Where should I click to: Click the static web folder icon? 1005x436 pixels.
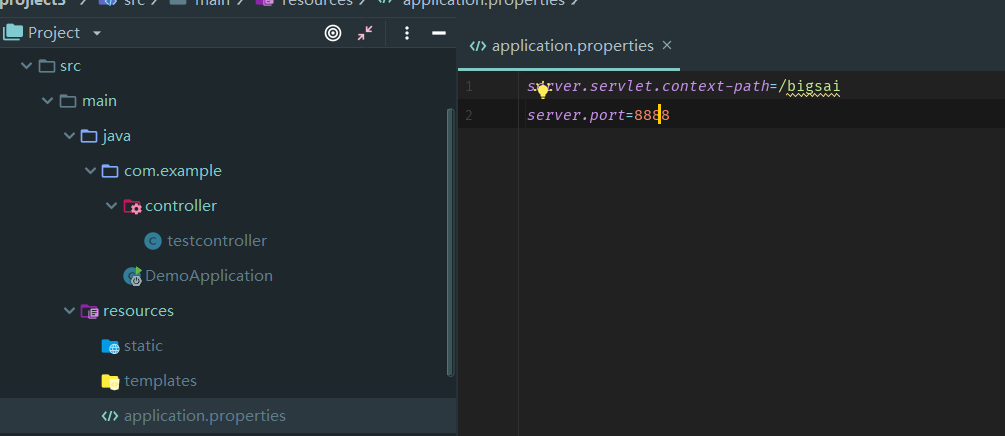click(x=110, y=346)
